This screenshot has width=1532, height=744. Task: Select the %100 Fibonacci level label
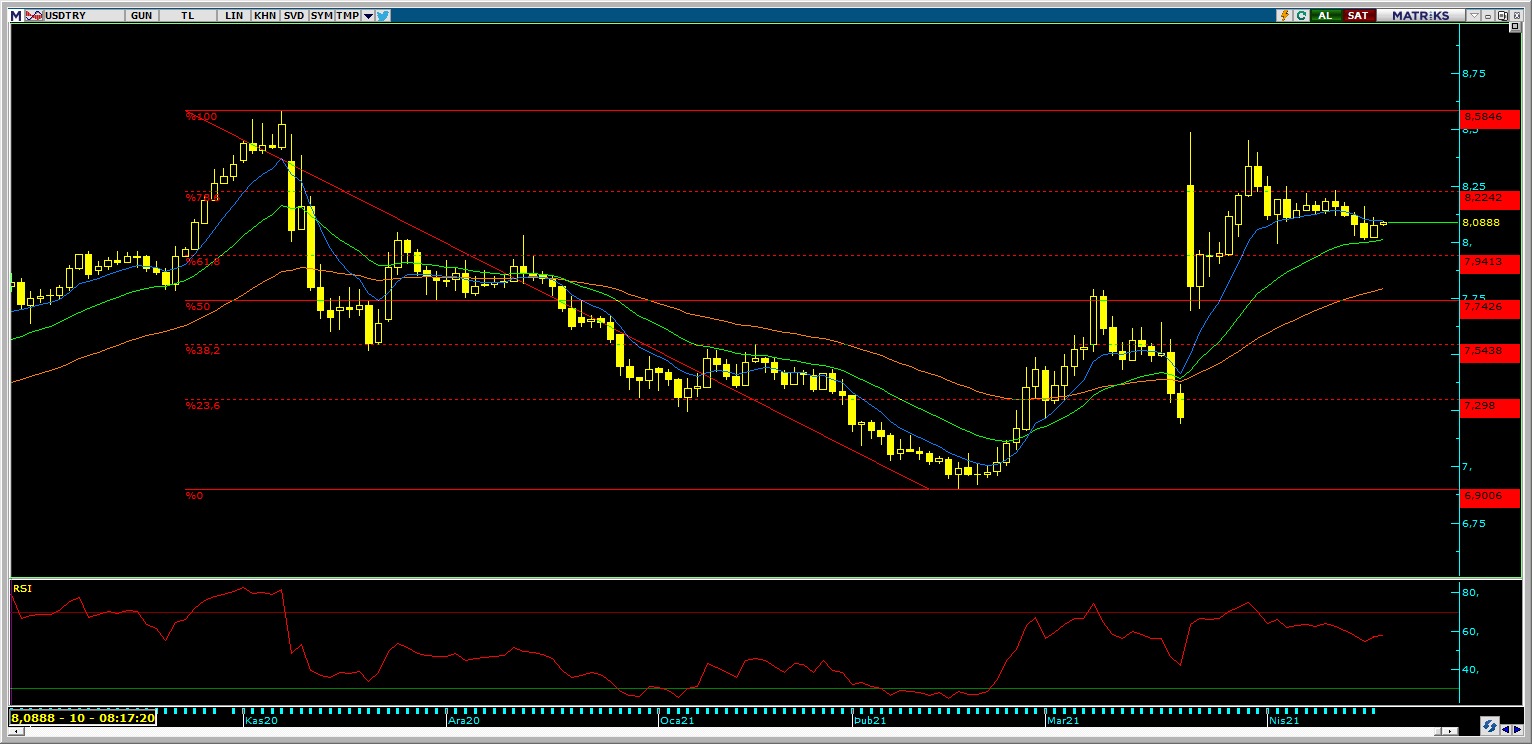tap(201, 117)
